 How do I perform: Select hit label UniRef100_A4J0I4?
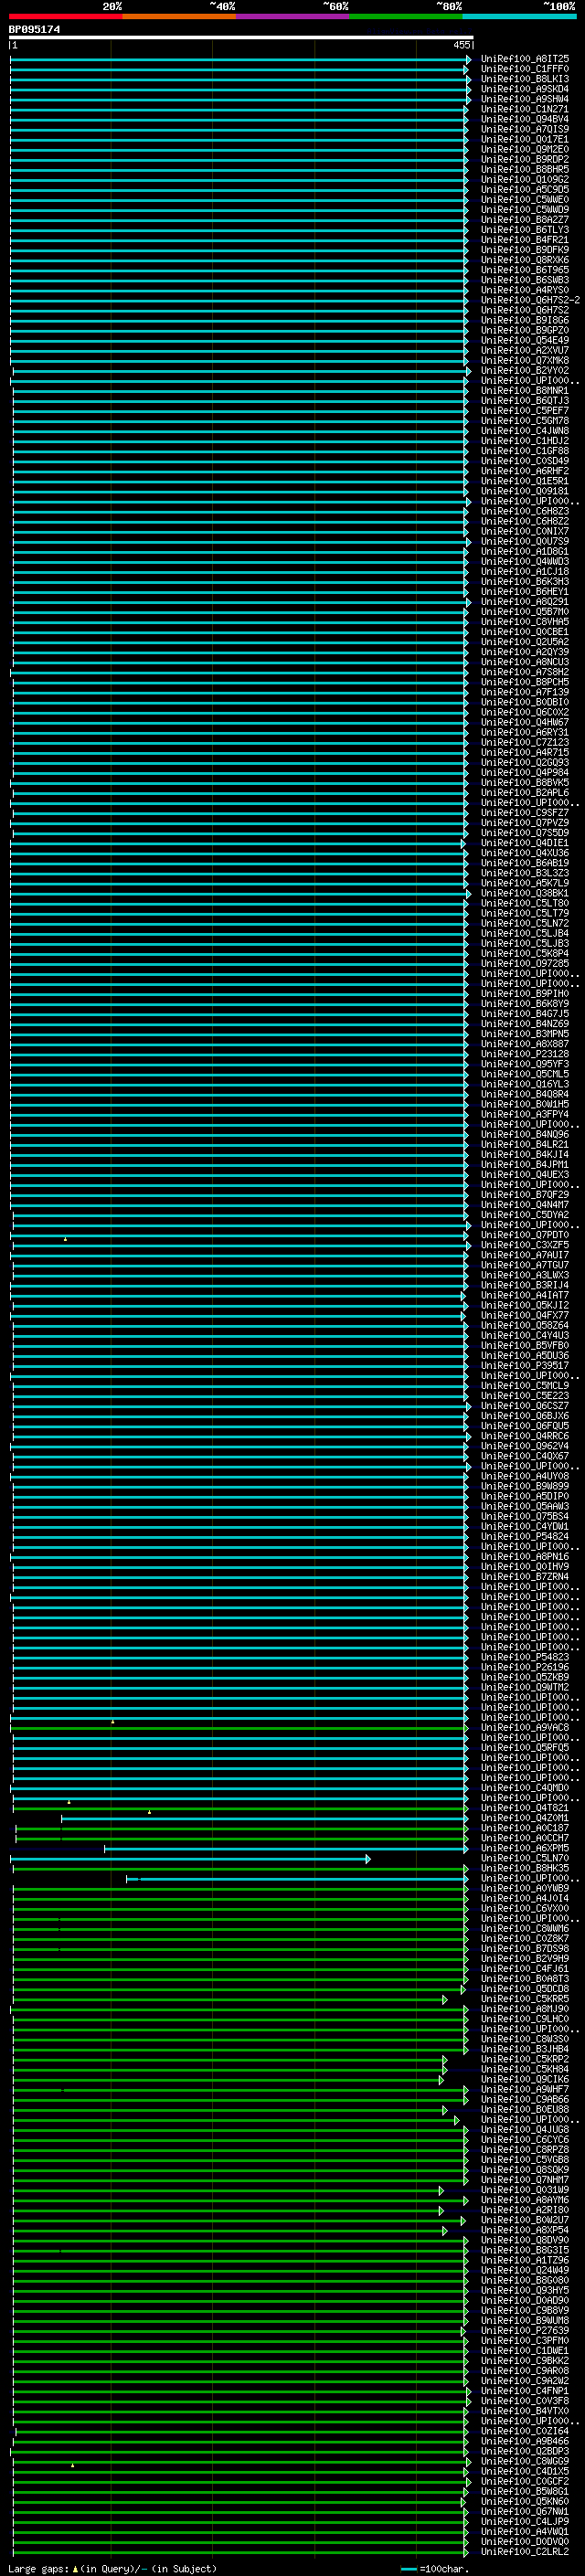(525, 1899)
